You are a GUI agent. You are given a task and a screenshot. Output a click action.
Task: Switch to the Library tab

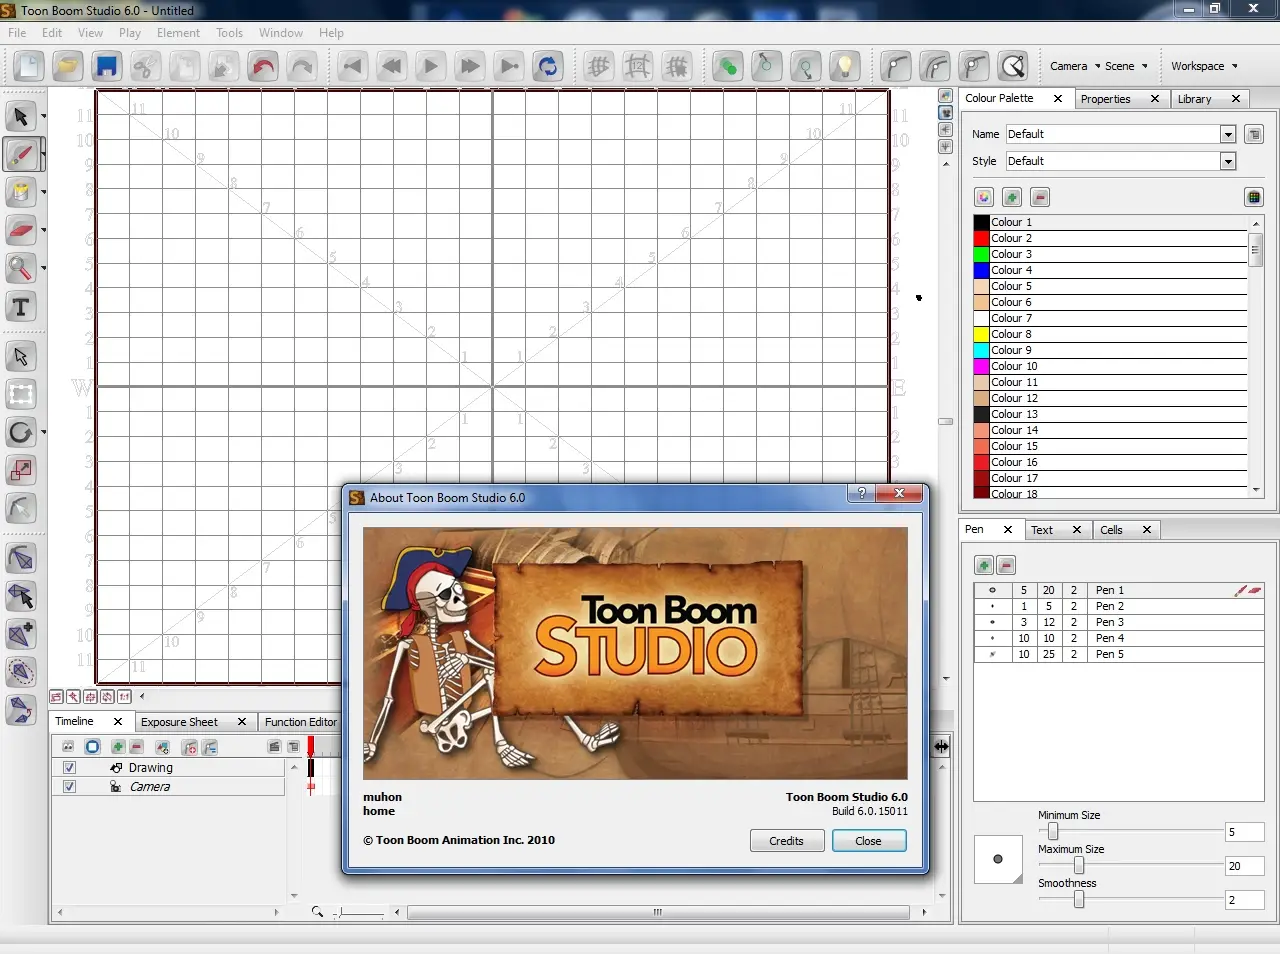[x=1195, y=99]
